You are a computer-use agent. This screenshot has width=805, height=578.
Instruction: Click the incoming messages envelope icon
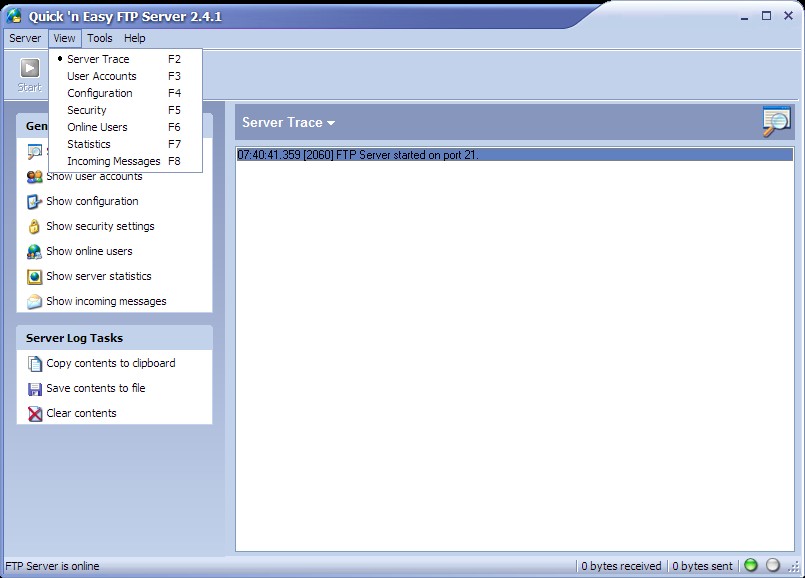pyautogui.click(x=34, y=301)
